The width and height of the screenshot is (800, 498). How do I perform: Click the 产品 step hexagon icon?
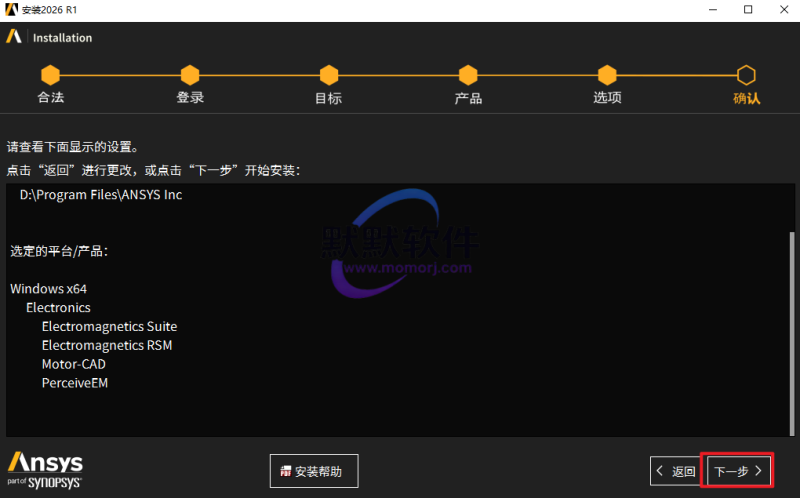click(x=467, y=76)
